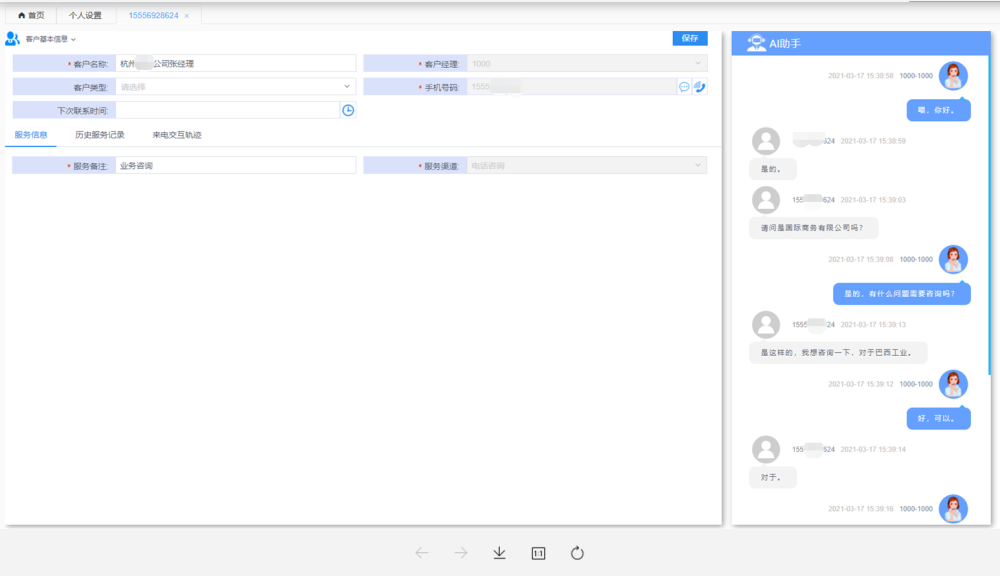The width and height of the screenshot is (1000, 576).
Task: Click the AI助手 robot icon in header
Action: pos(756,43)
